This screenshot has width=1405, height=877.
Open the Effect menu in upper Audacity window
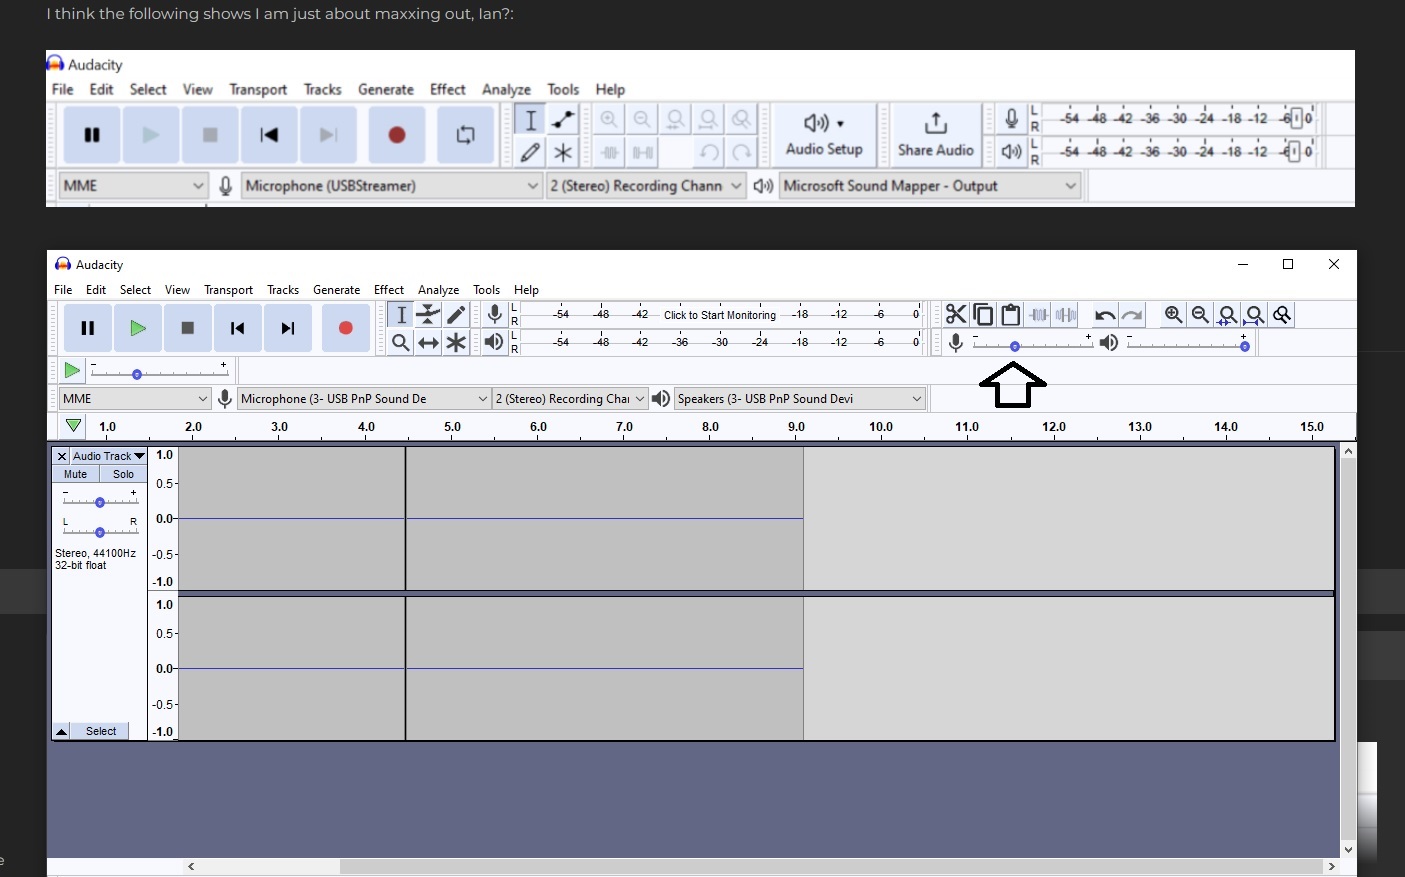click(448, 89)
